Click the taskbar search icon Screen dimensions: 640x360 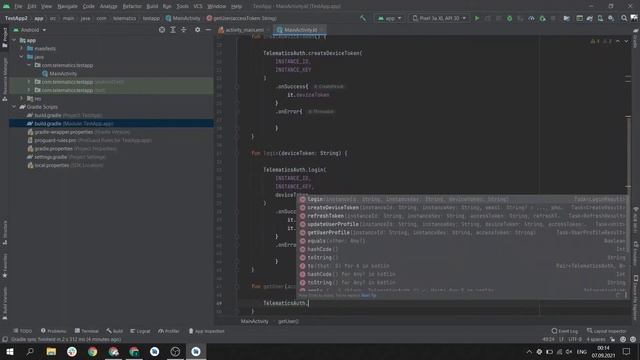[x=30, y=351]
